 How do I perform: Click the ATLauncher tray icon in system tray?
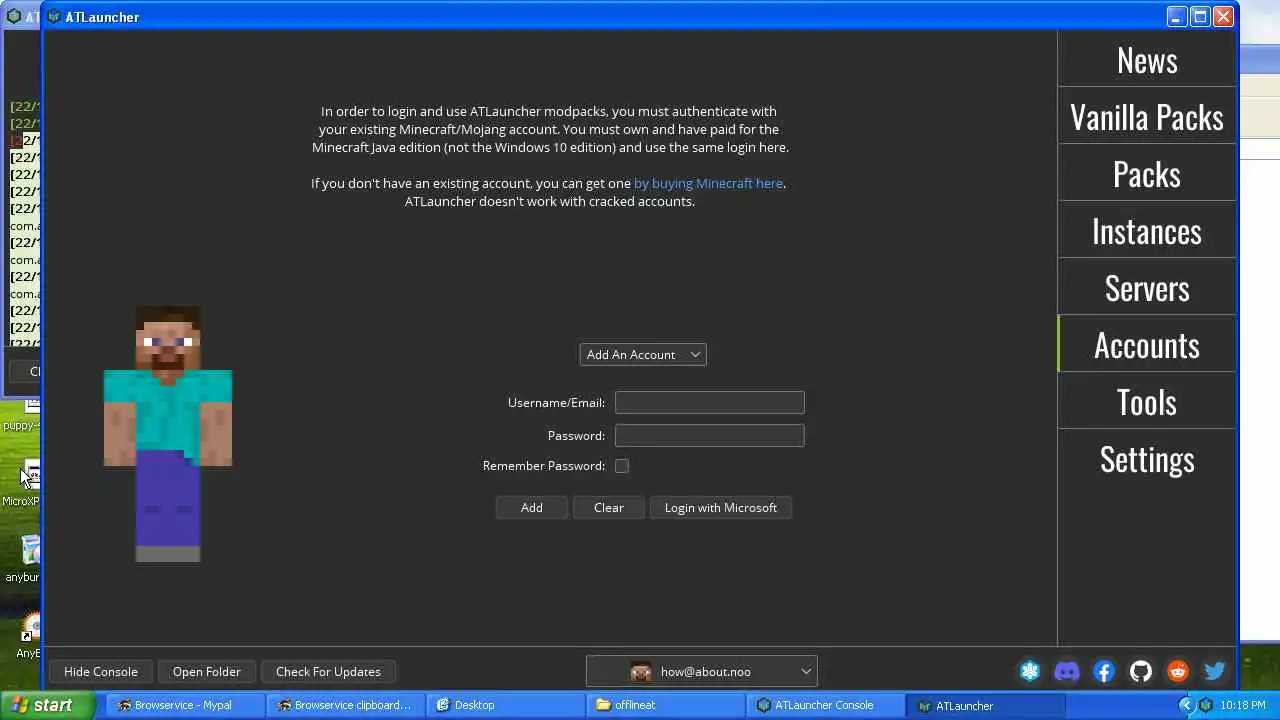coord(1206,705)
